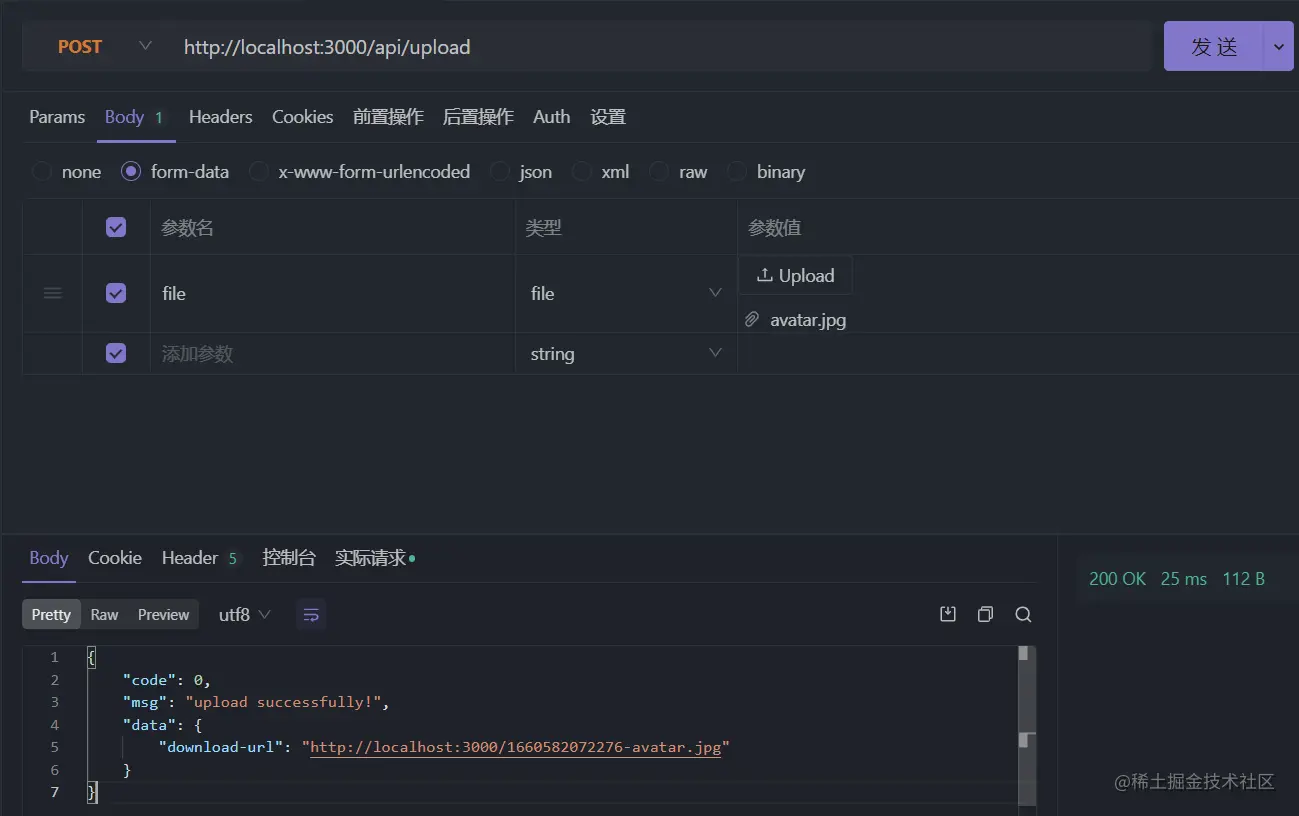Click the "data" key in response
The image size is (1299, 816).
tap(149, 725)
